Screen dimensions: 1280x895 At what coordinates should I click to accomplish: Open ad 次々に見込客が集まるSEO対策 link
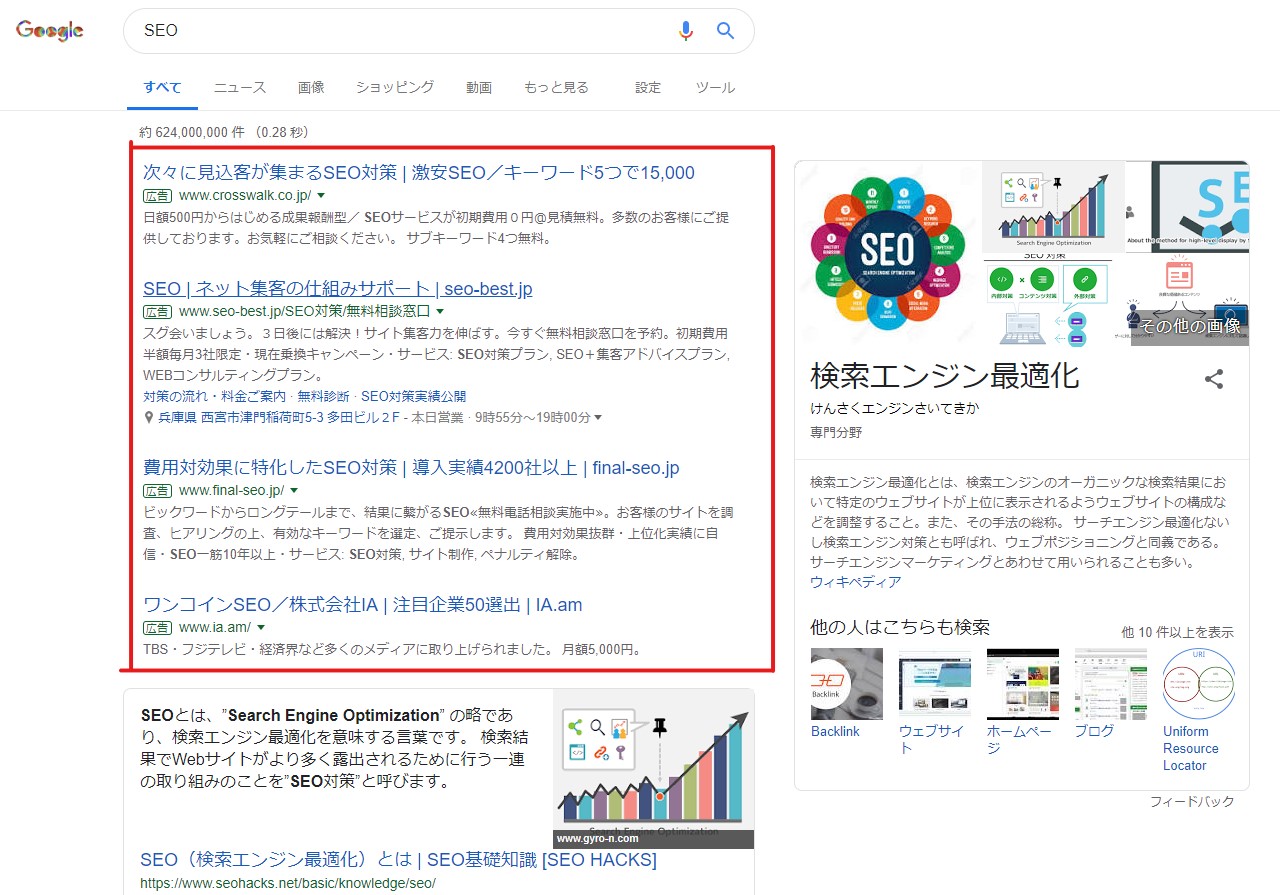pos(419,172)
